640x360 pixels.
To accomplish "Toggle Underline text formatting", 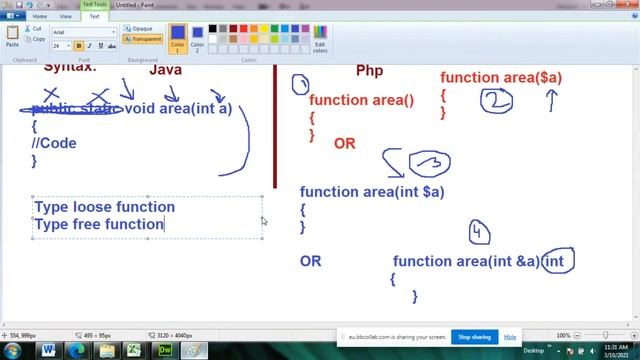I will 101,46.
